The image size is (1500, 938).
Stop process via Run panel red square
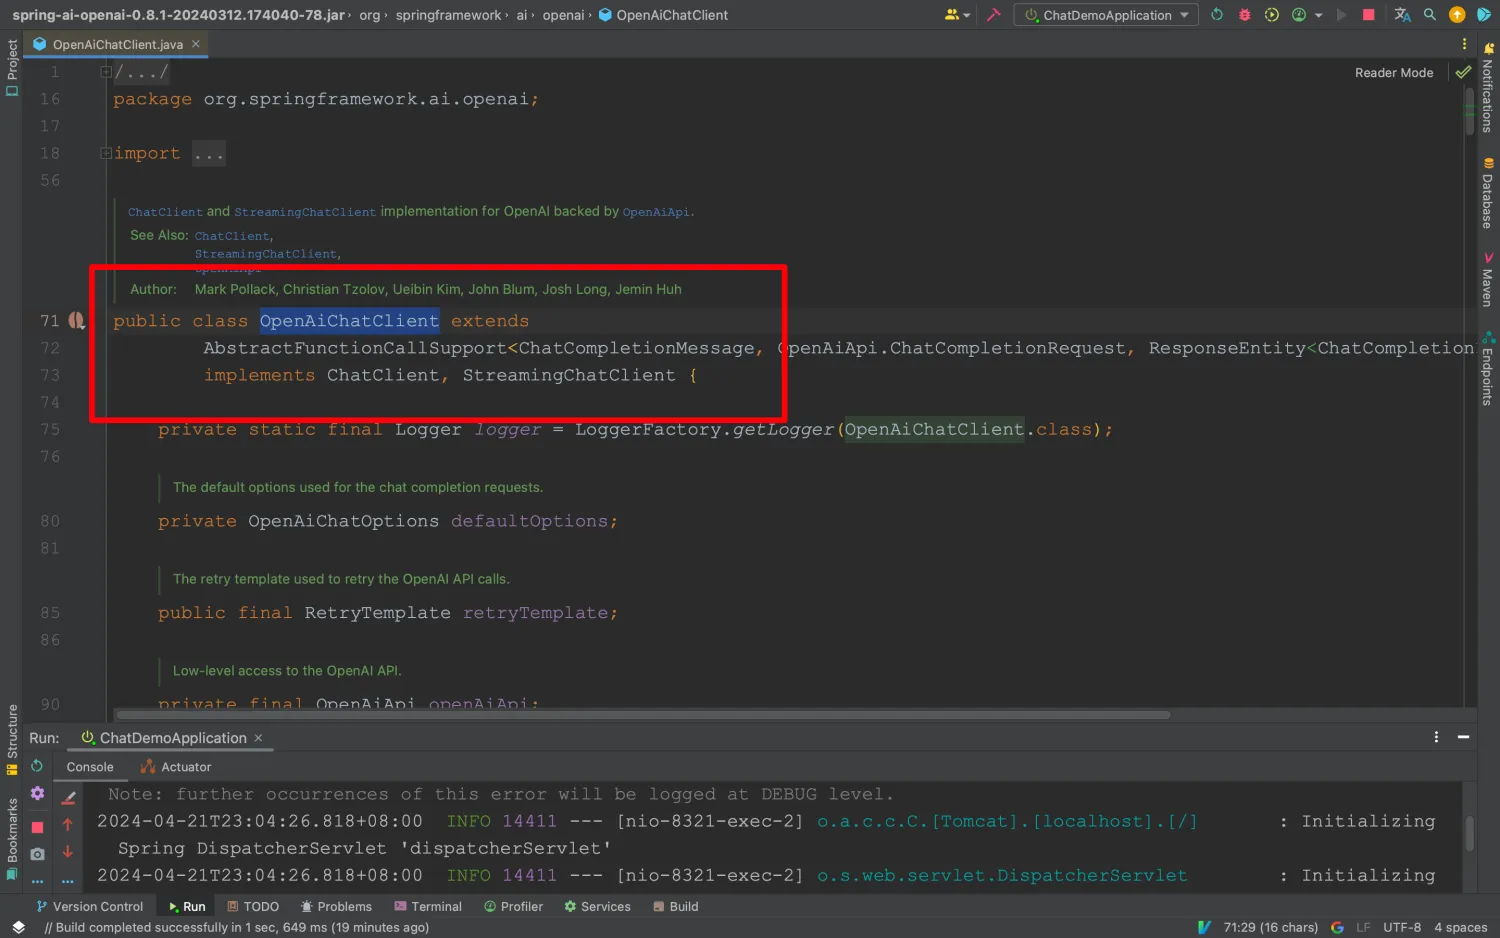click(37, 827)
